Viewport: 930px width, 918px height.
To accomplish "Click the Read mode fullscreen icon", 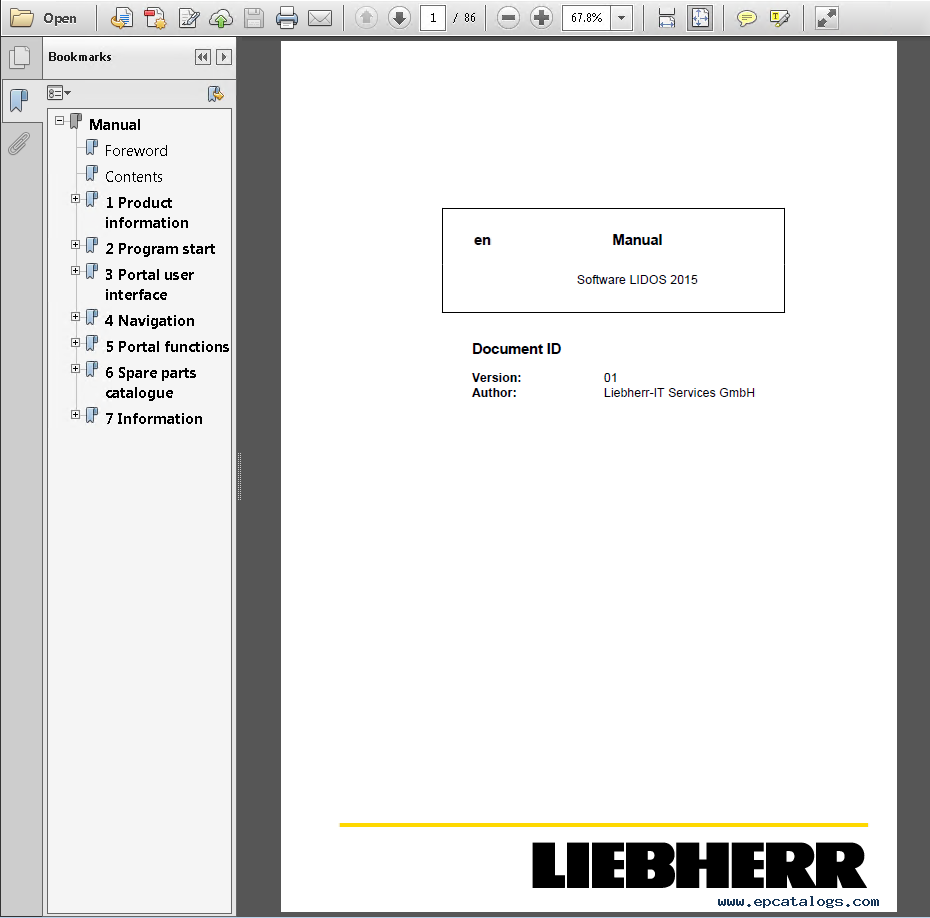I will pyautogui.click(x=826, y=18).
